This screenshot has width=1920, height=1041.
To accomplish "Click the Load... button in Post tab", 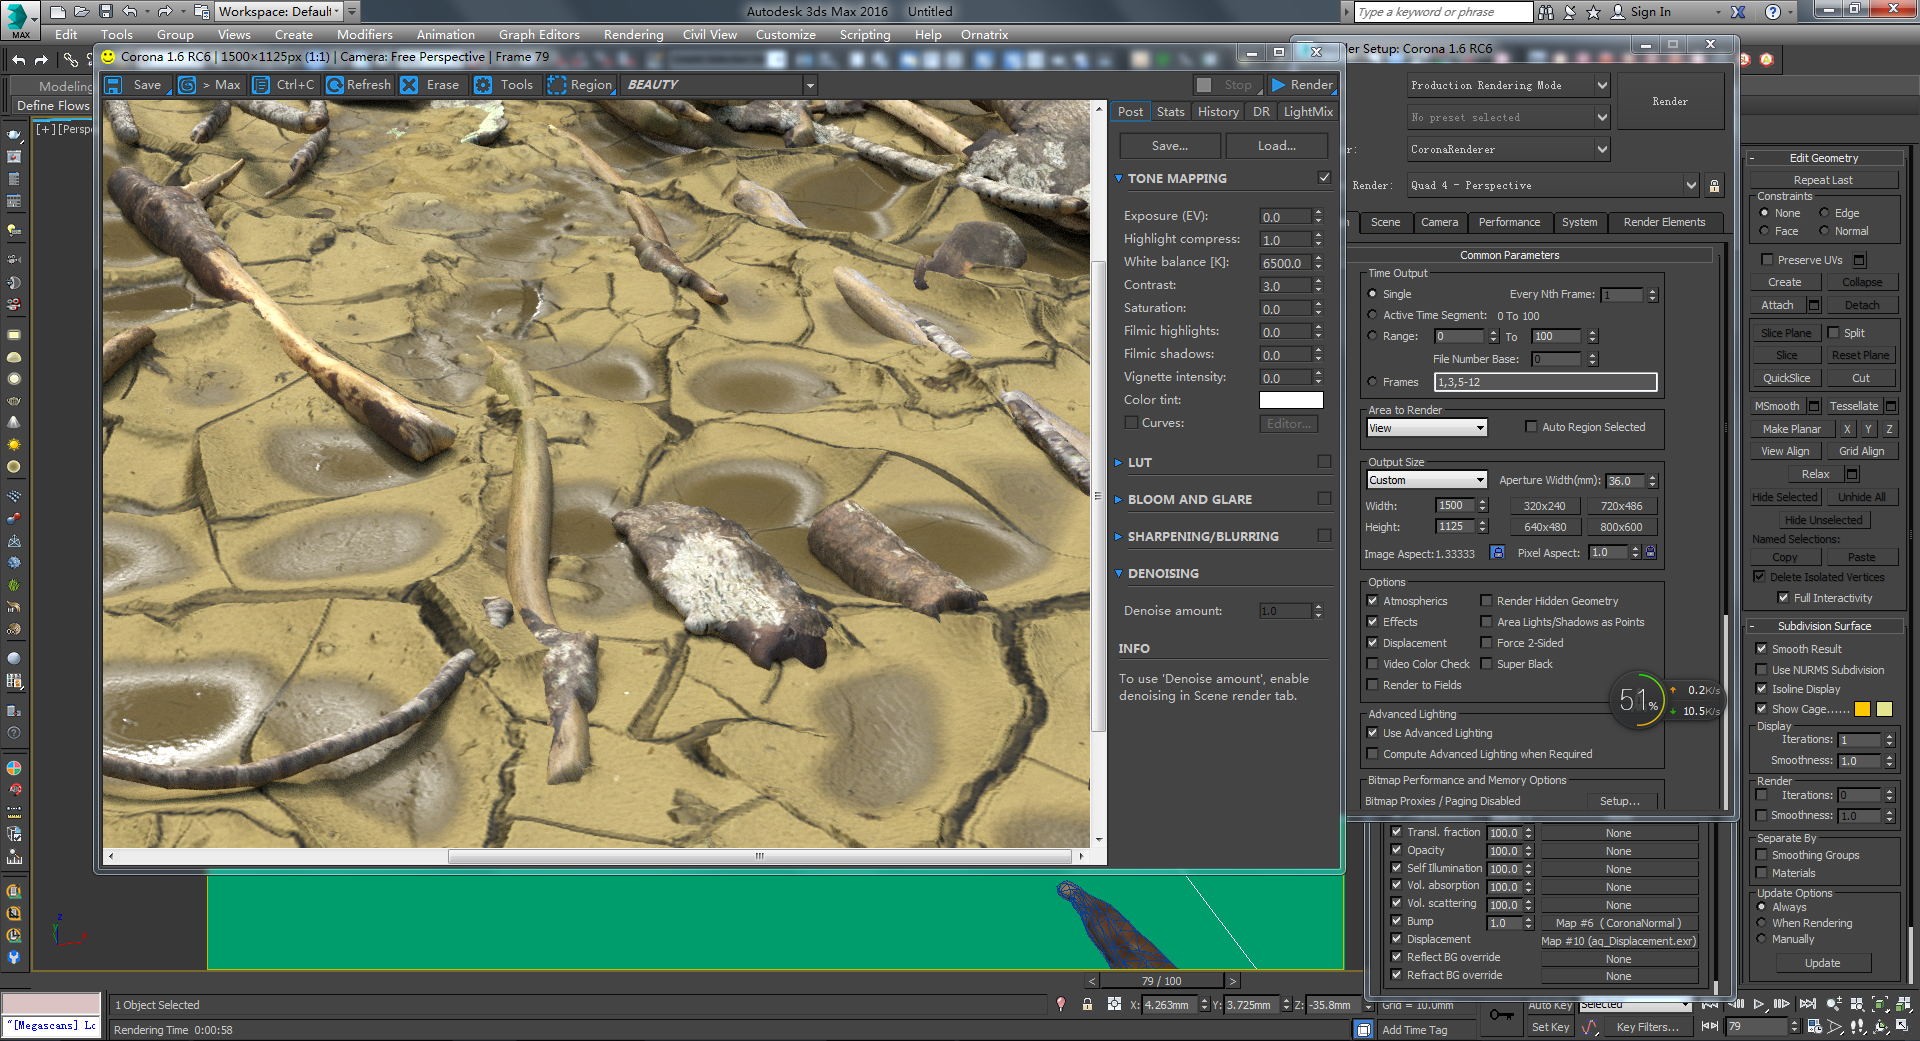I will tap(1276, 146).
